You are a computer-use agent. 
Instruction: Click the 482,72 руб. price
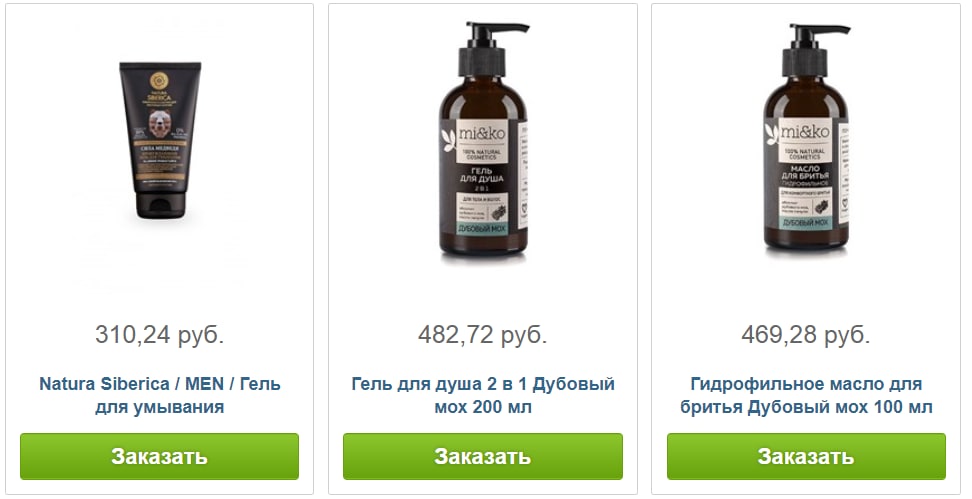pyautogui.click(x=482, y=335)
